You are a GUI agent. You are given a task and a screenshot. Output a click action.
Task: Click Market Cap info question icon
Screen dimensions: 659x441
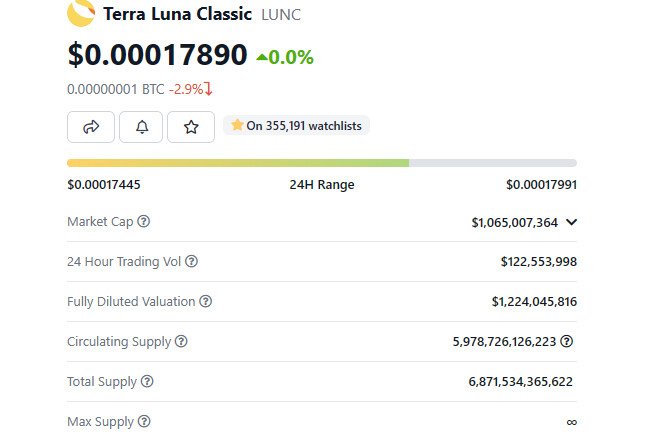coord(144,222)
